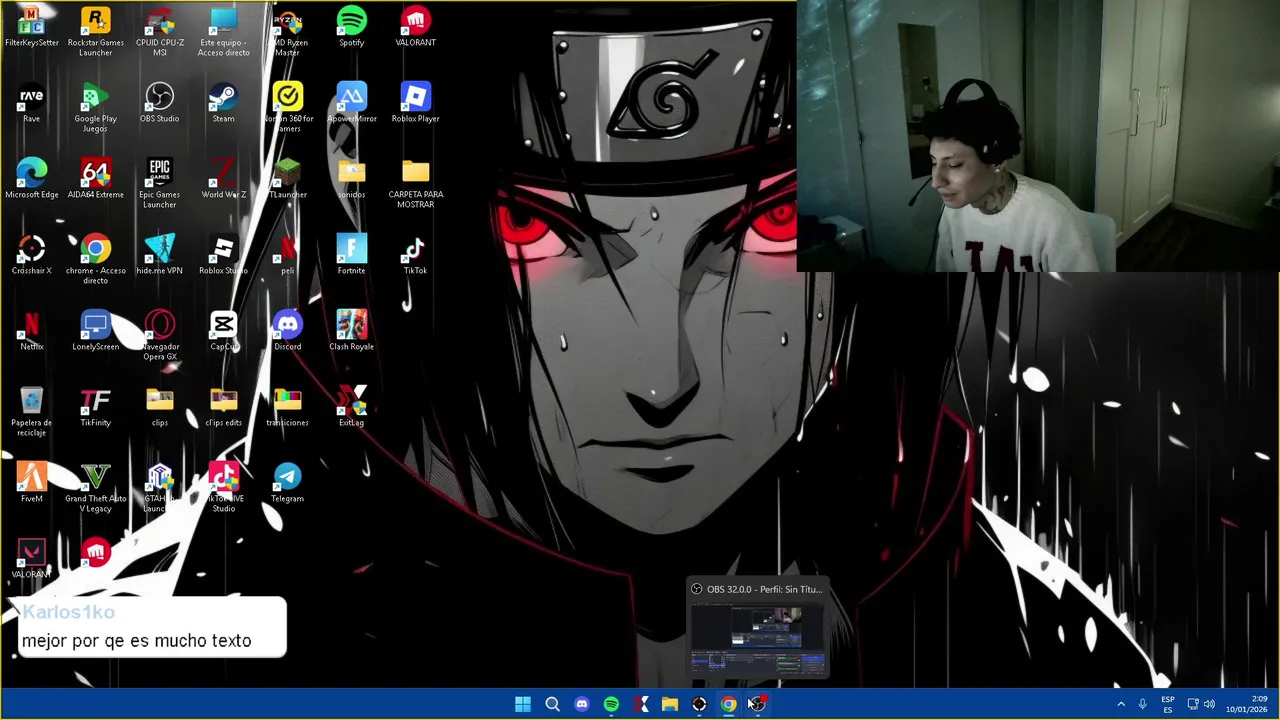Open the clips edits folder
The width and height of the screenshot is (1280, 720).
pos(224,407)
